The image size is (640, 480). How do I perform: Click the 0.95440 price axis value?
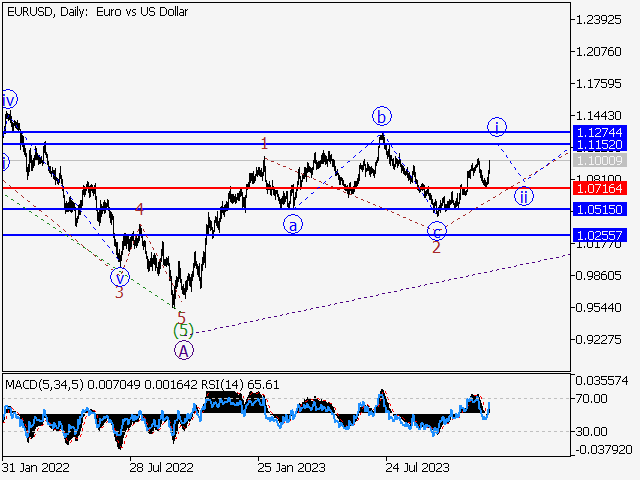pyautogui.click(x=598, y=307)
